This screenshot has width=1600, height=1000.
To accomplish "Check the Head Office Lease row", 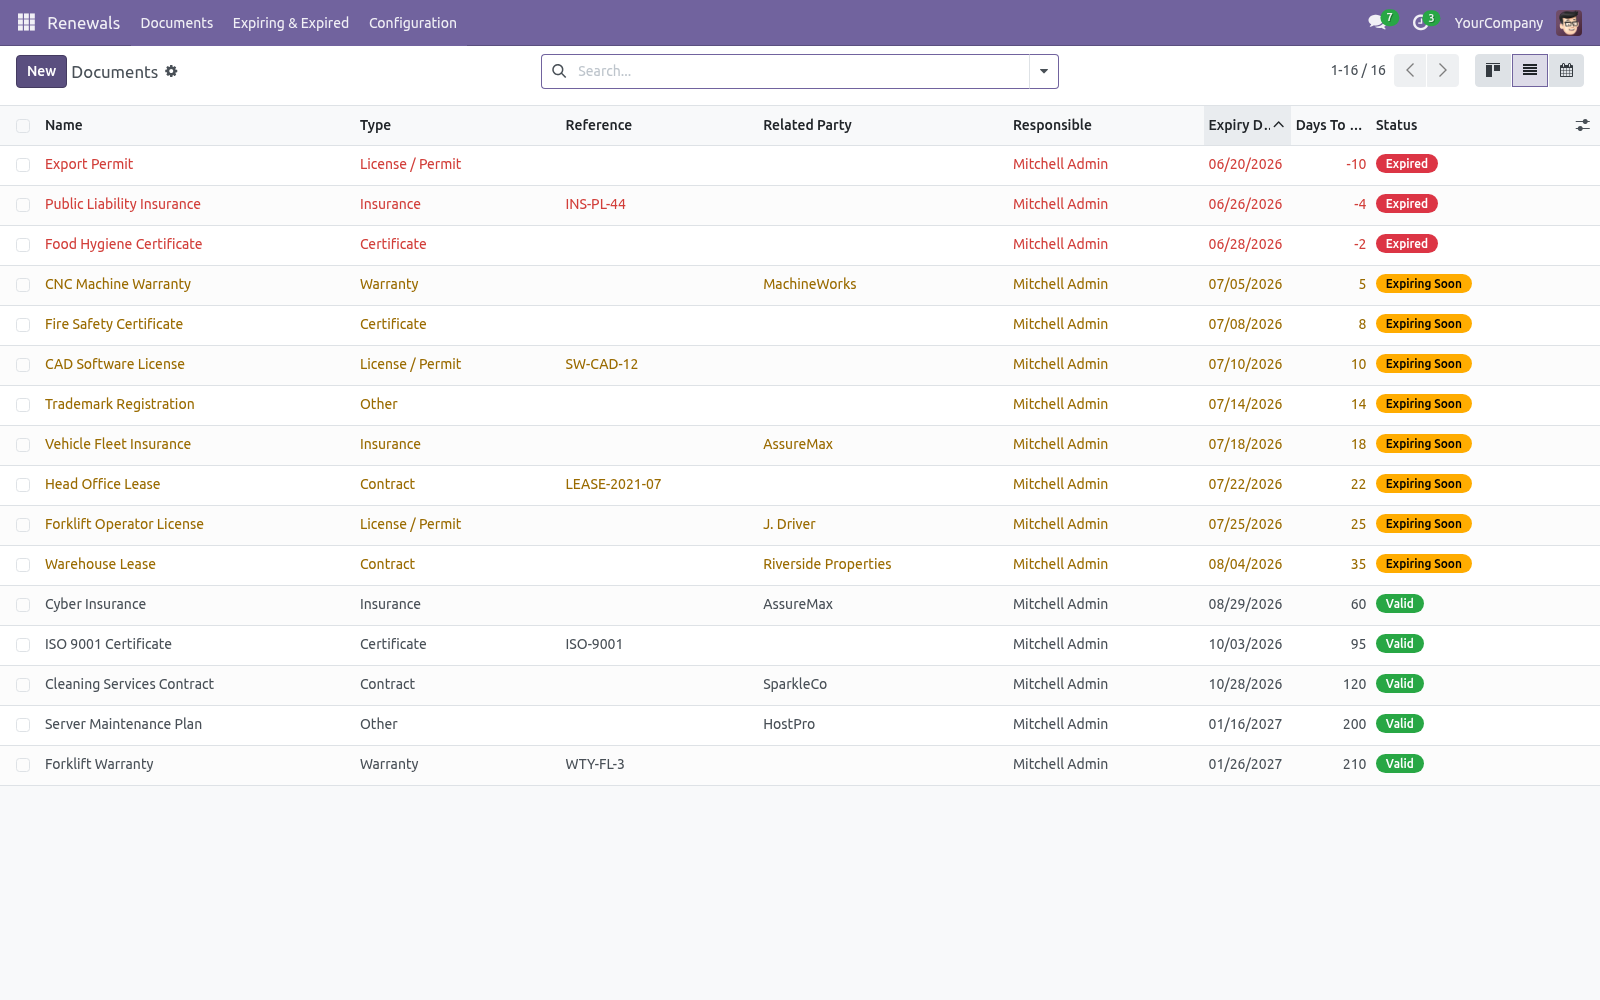I will pos(23,485).
